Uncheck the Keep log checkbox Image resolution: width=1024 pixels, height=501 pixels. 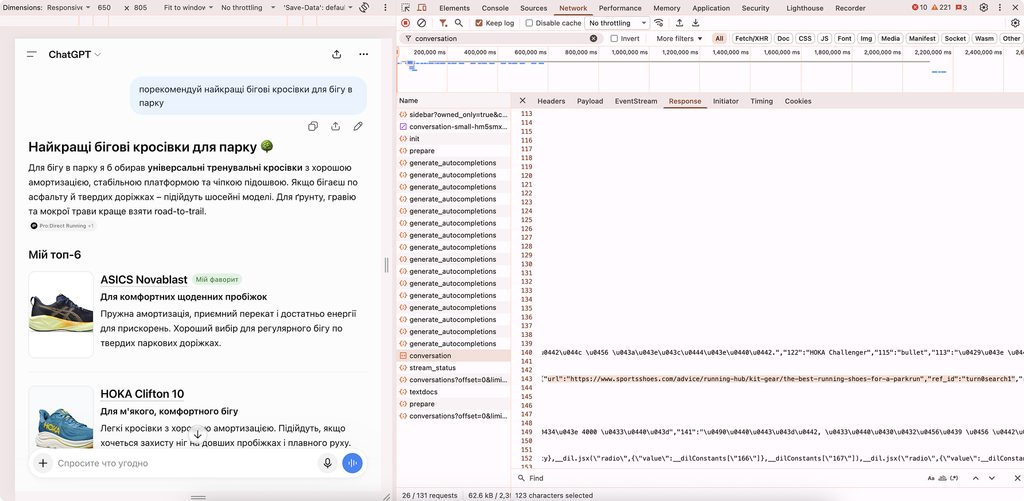coord(479,23)
